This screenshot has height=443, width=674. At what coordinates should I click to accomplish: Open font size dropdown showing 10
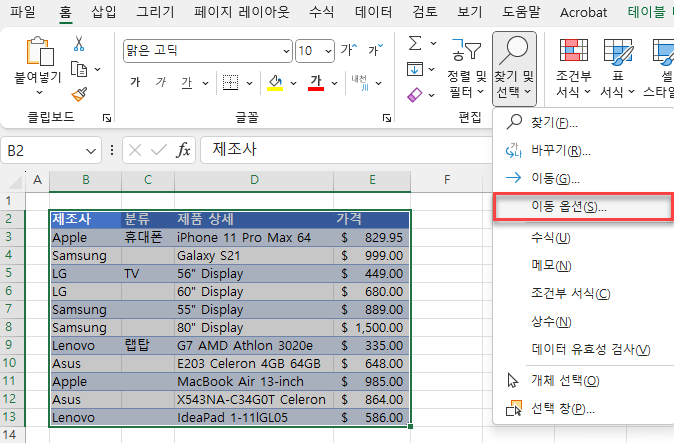pos(328,51)
